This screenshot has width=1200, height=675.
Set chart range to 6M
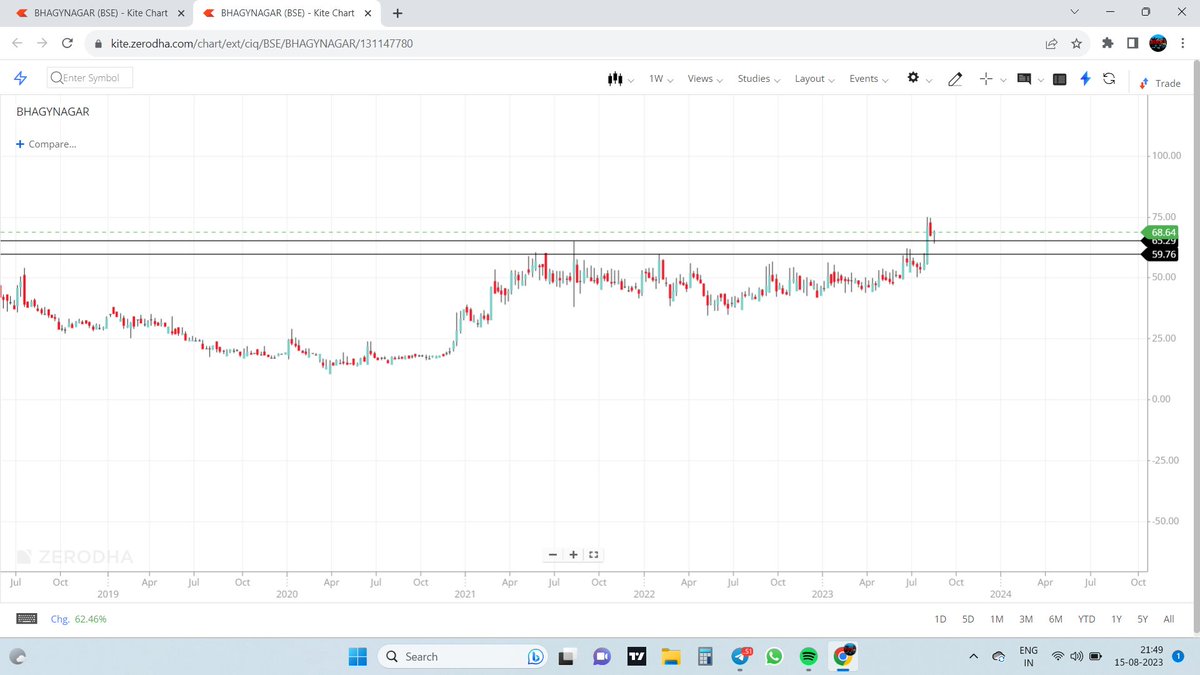pos(1055,619)
